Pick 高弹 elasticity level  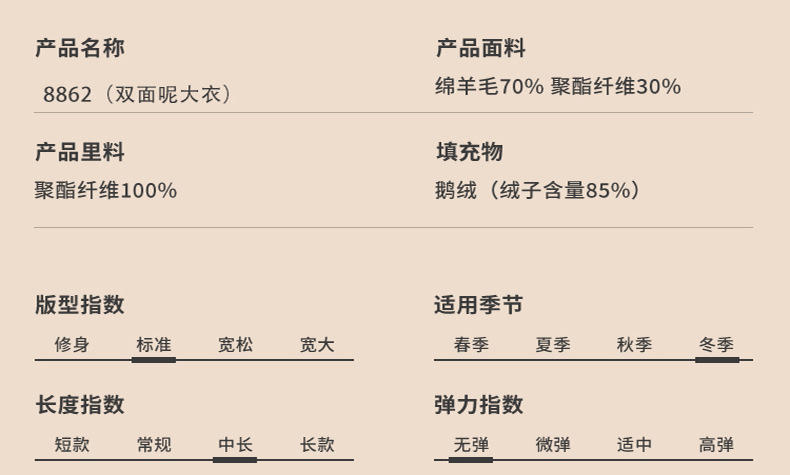[717, 445]
